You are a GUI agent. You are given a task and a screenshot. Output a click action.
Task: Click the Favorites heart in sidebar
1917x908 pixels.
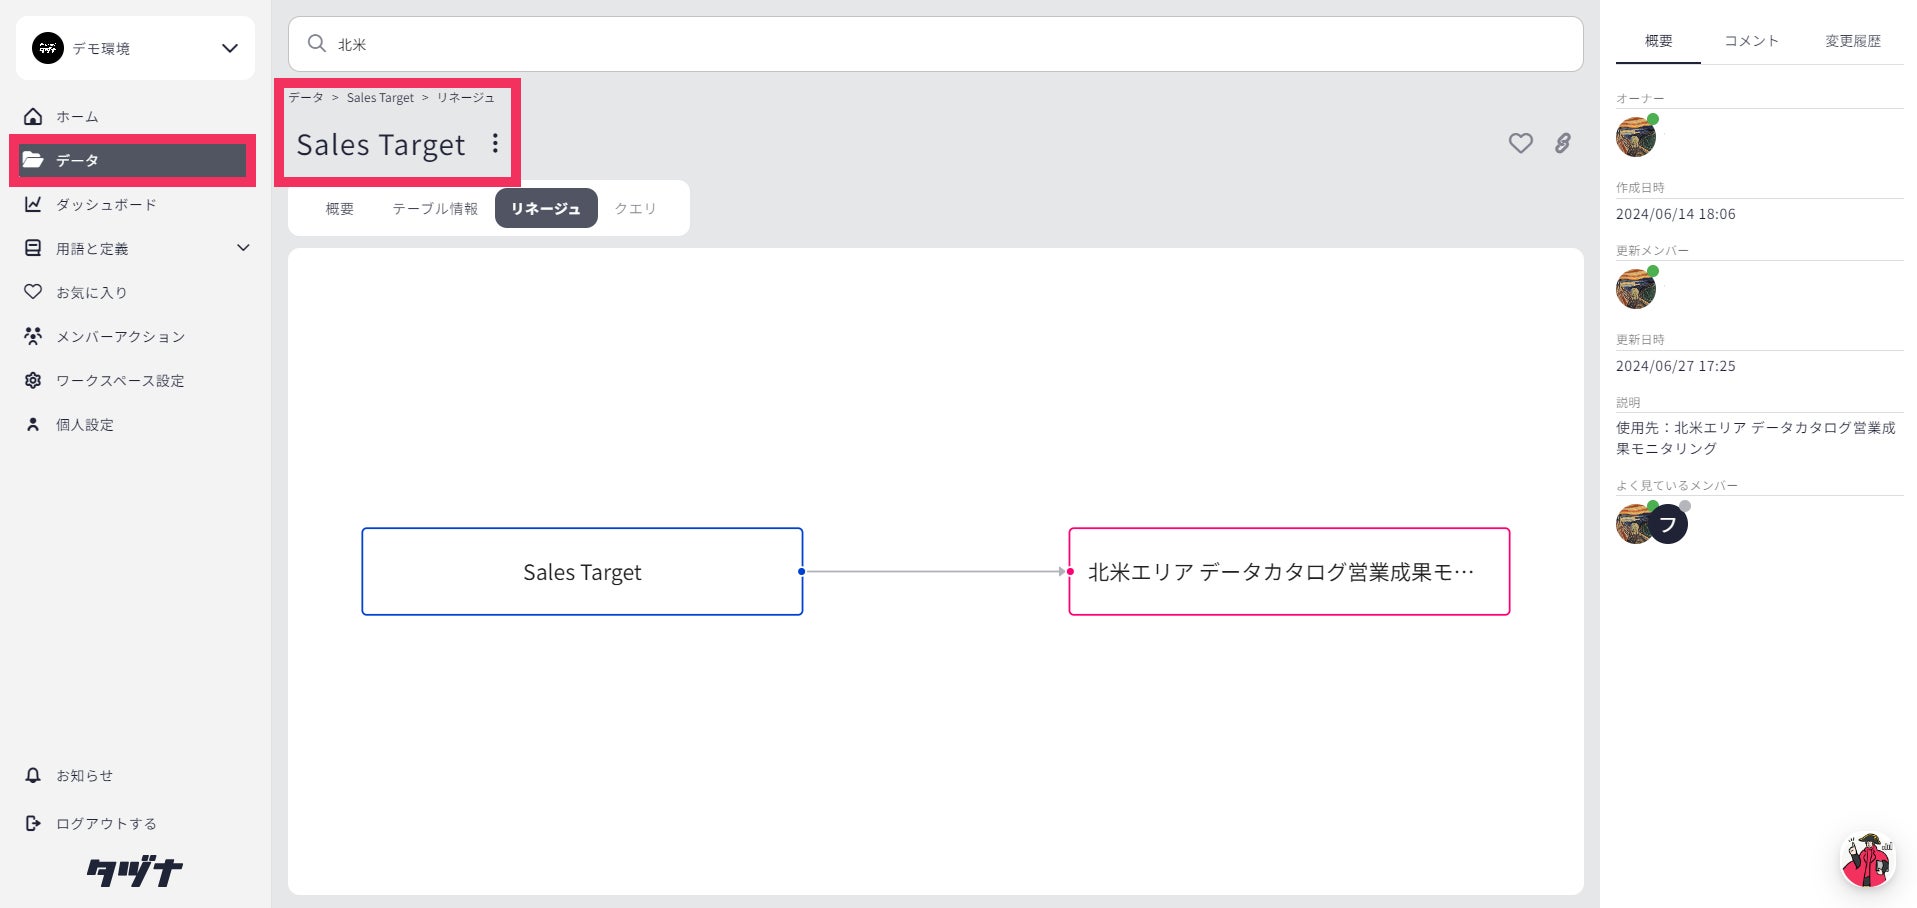(x=33, y=292)
